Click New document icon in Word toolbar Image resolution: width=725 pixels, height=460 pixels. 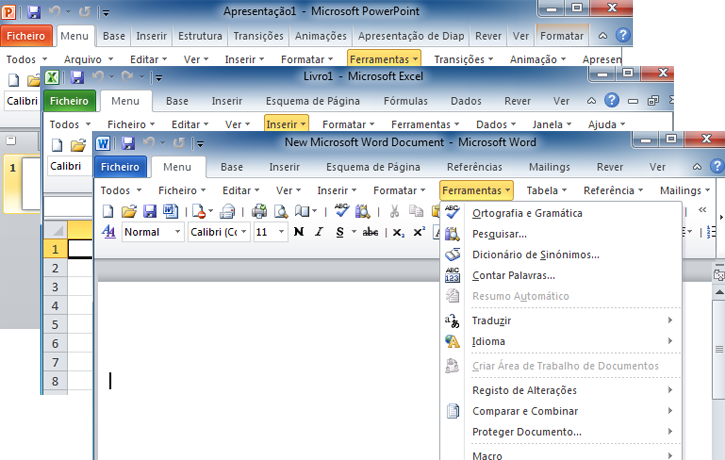(108, 212)
